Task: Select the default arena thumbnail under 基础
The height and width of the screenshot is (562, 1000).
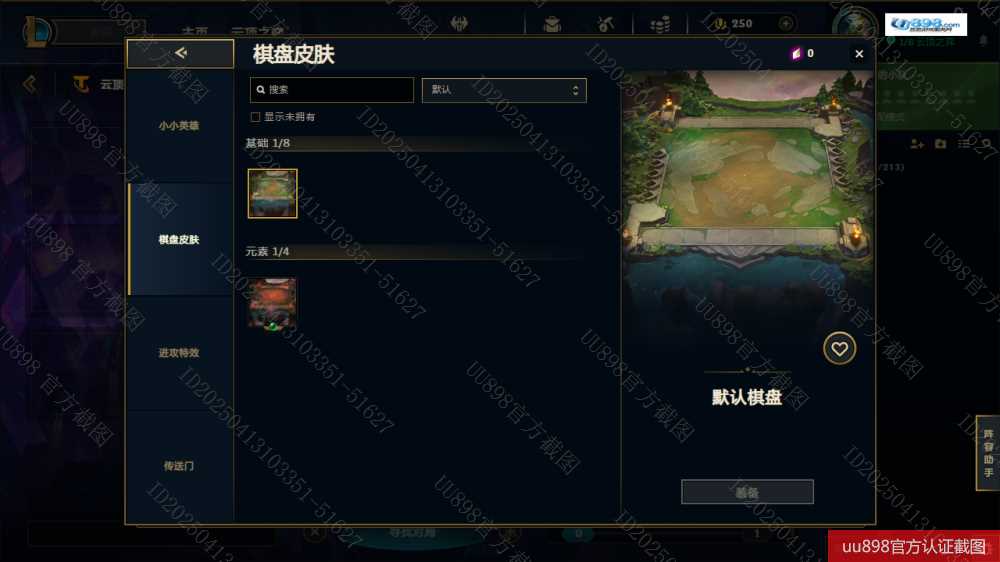Action: [x=272, y=193]
